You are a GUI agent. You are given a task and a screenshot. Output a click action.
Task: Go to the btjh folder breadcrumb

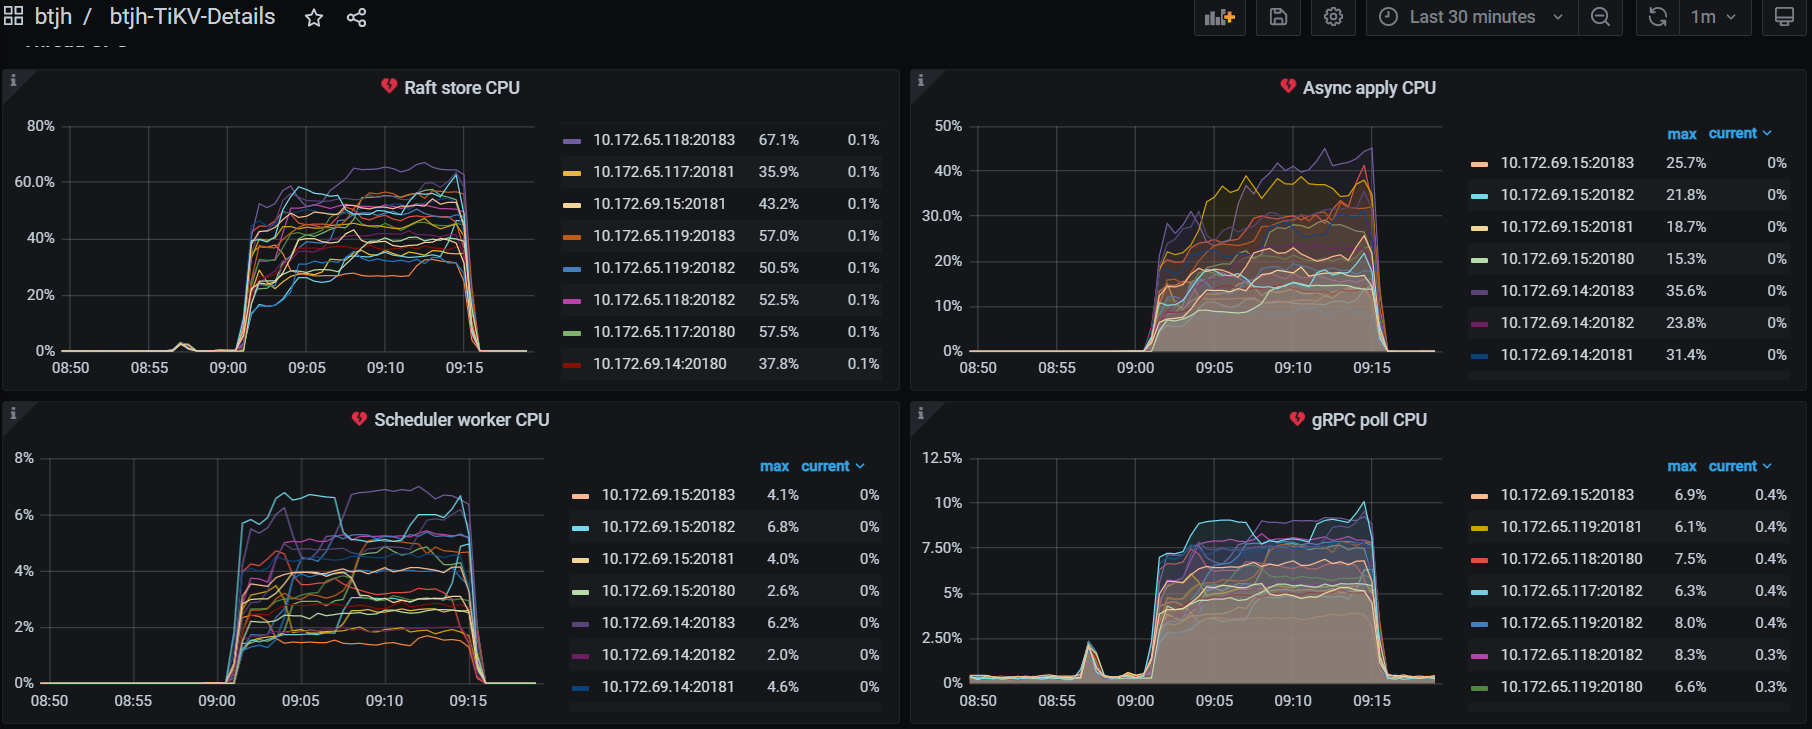tap(53, 17)
